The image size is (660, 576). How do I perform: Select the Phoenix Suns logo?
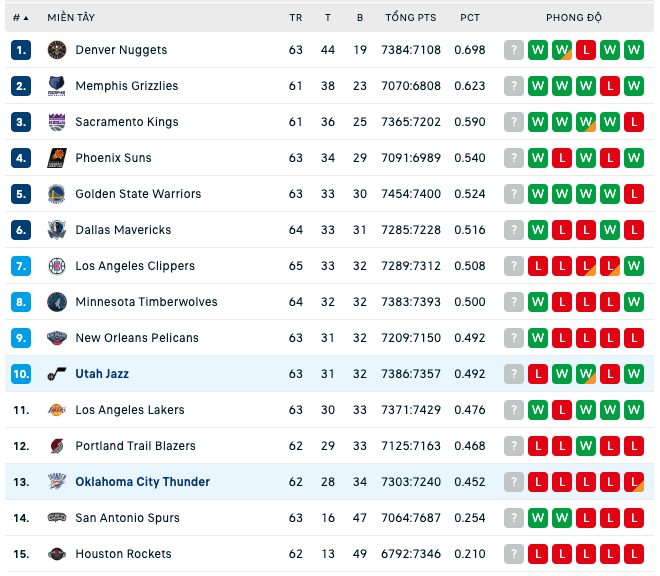tap(57, 158)
